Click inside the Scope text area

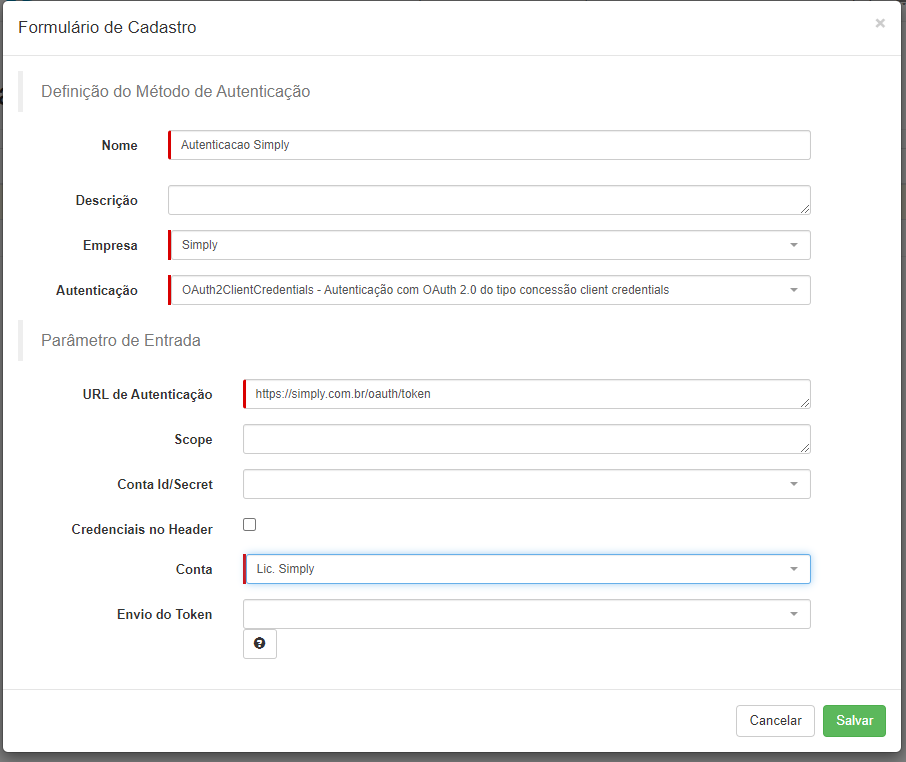[526, 439]
